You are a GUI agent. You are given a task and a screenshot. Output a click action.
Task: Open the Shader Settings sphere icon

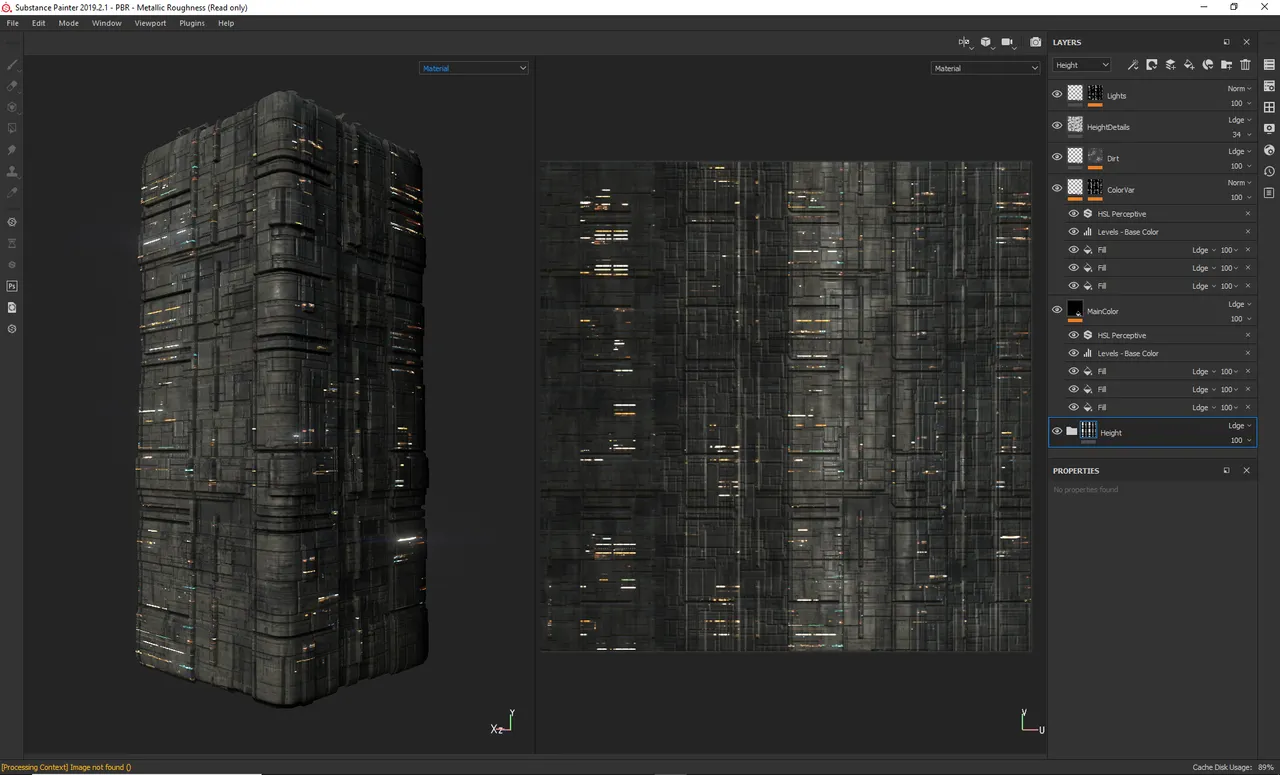click(x=1269, y=150)
